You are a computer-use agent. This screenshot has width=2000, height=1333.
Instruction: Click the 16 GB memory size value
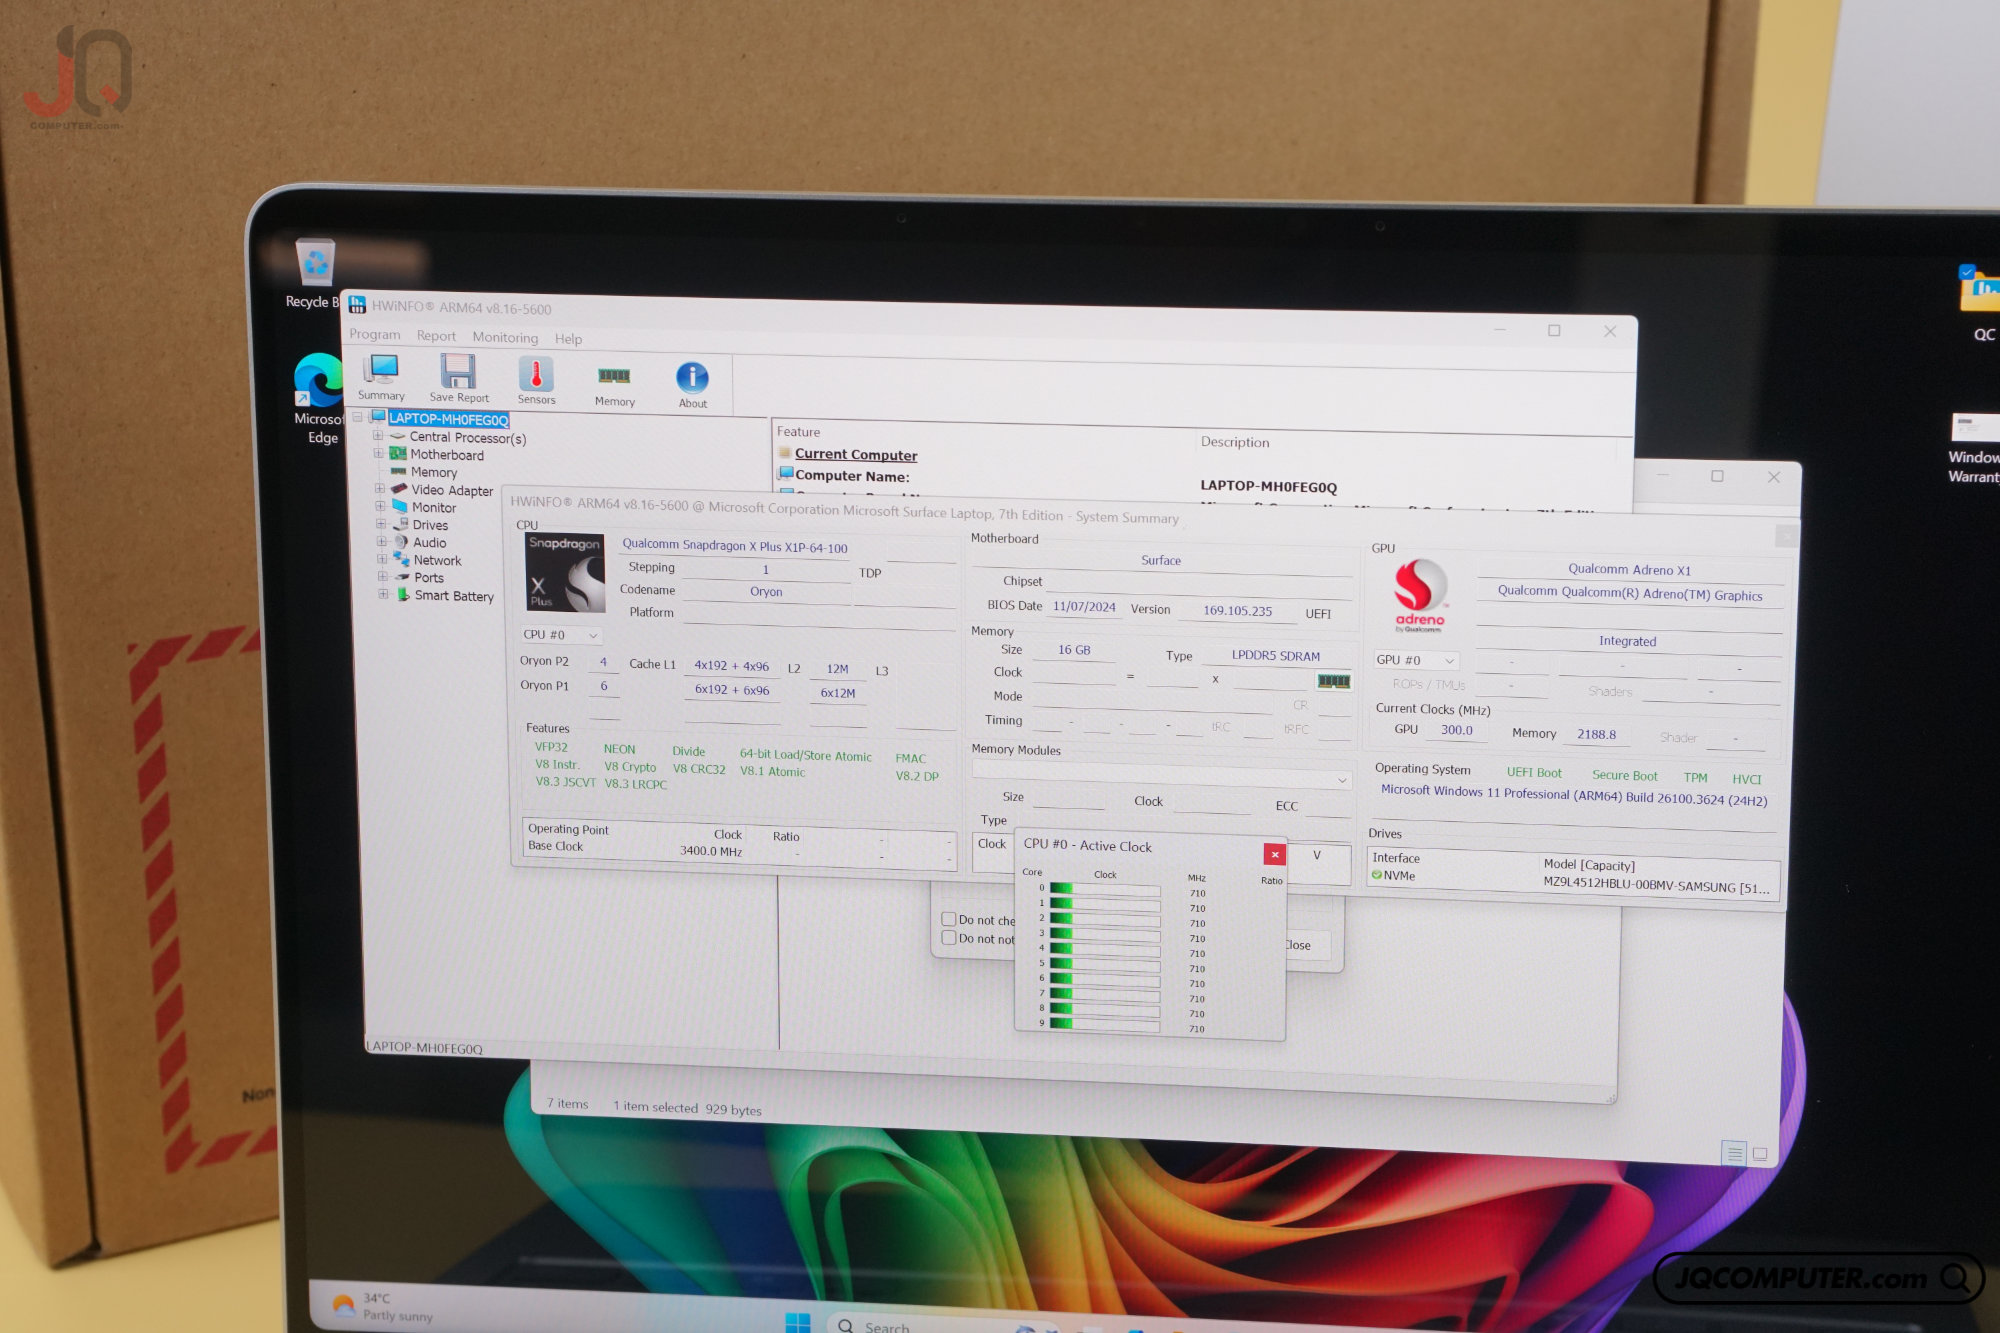[1074, 650]
